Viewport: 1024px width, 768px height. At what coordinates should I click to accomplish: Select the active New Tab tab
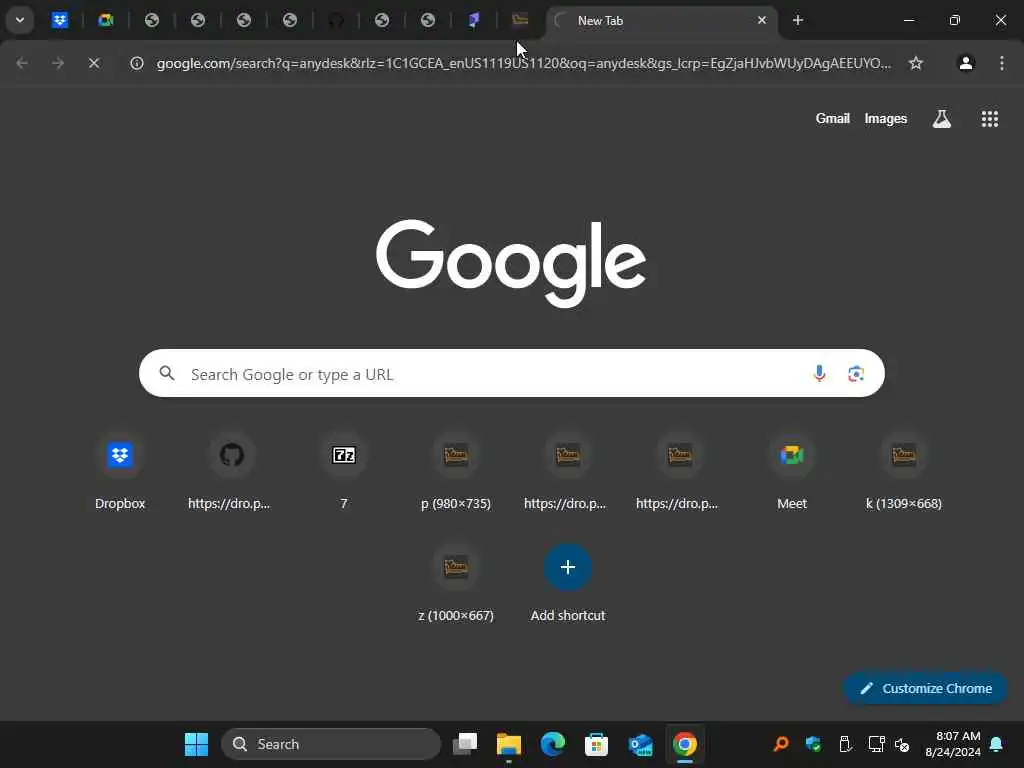[x=660, y=20]
